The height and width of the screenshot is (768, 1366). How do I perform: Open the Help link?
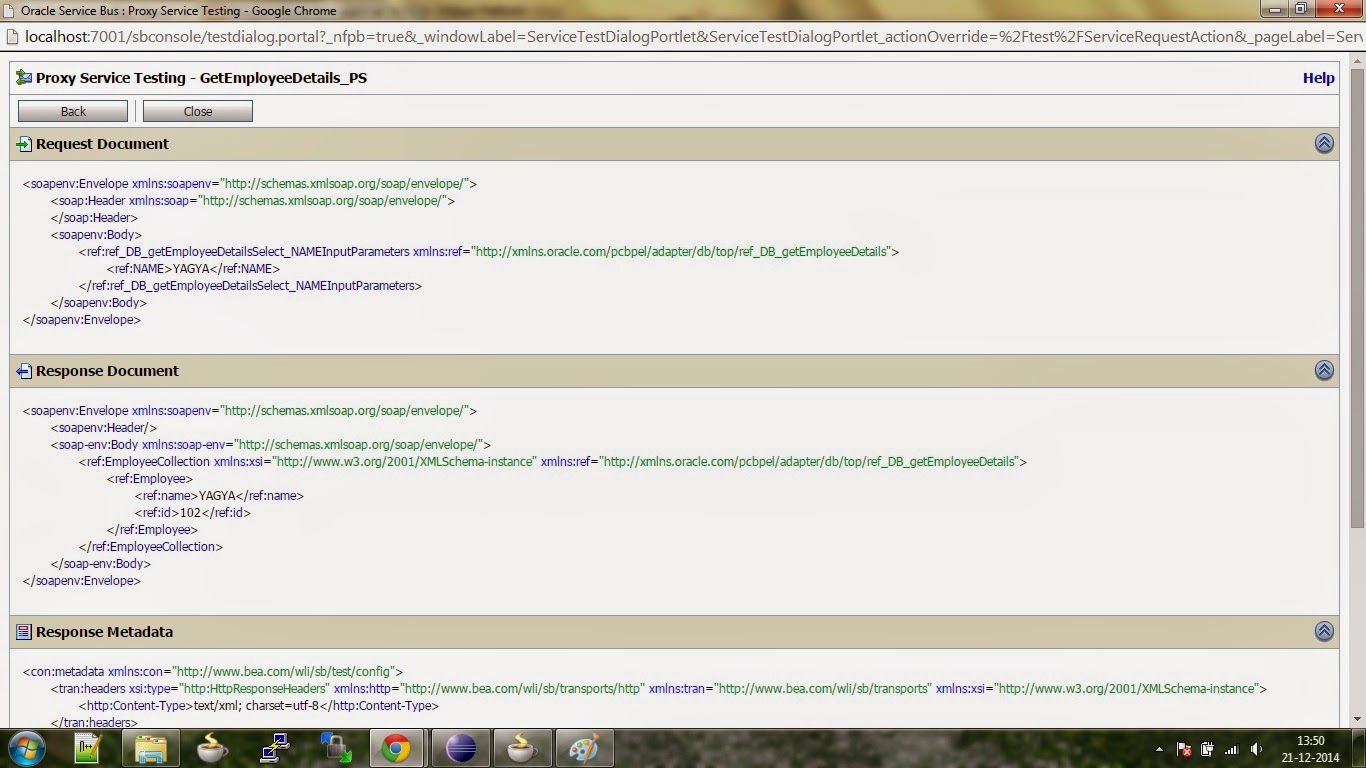[1318, 78]
